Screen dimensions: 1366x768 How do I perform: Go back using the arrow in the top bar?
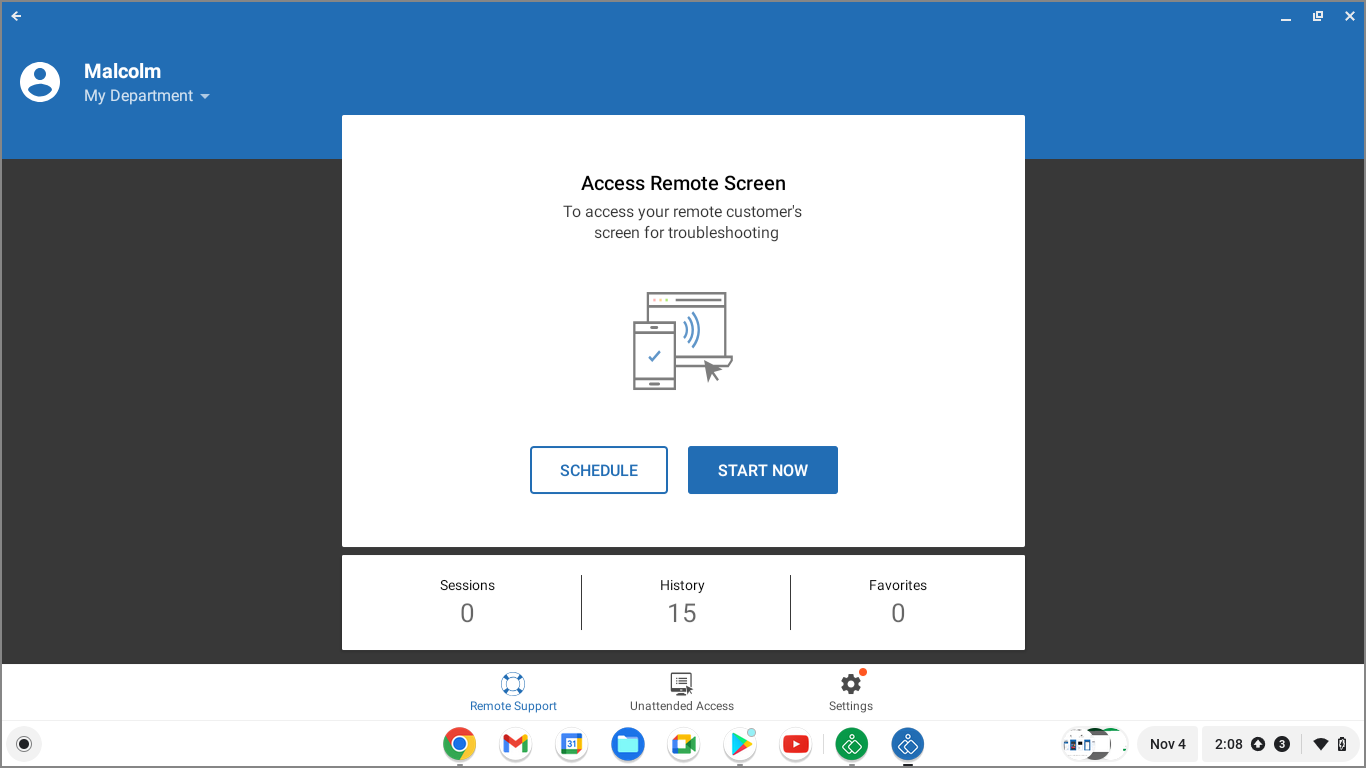(16, 16)
